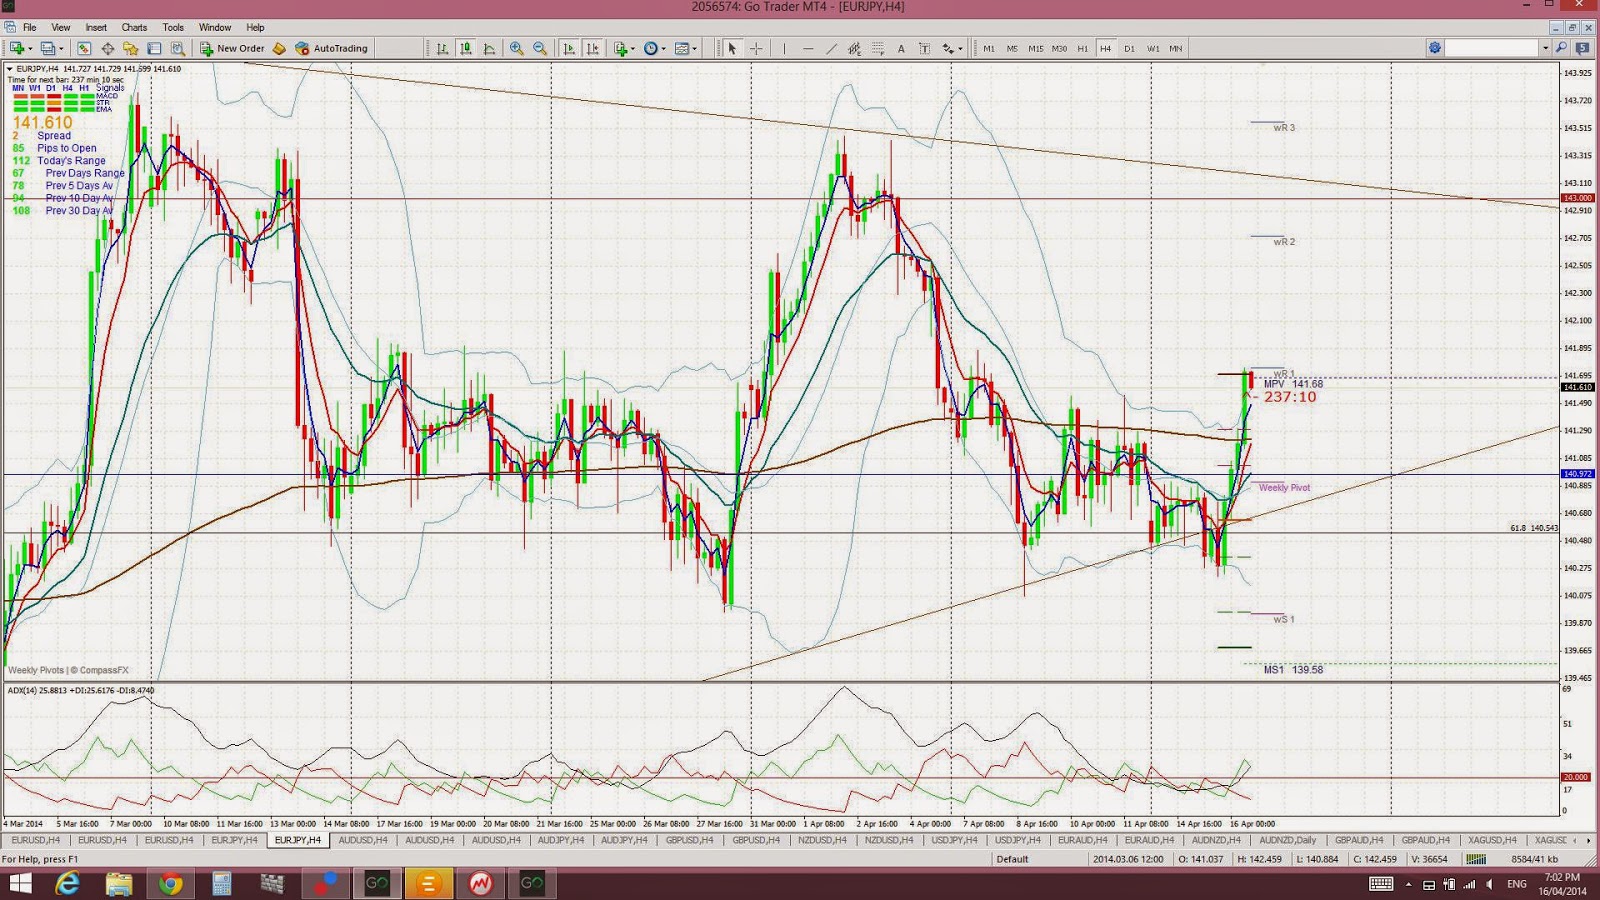This screenshot has width=1600, height=900.
Task: Toggle chart auto scroll
Action: click(569, 48)
